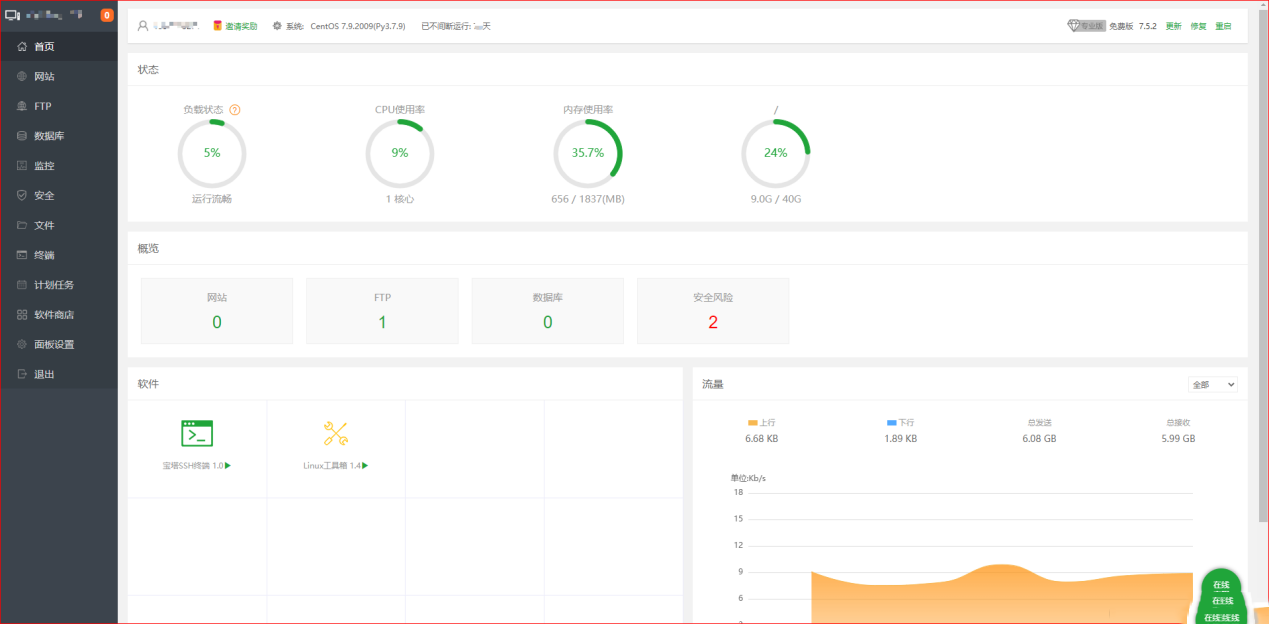Click the help icon beside 负载状态
The width and height of the screenshot is (1269, 624).
click(235, 110)
